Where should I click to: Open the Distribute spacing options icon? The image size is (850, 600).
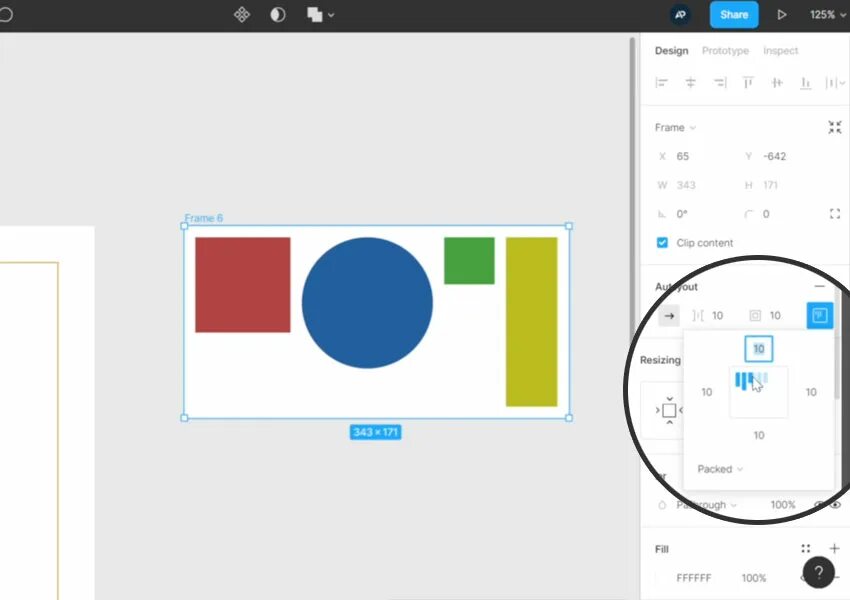click(x=834, y=82)
